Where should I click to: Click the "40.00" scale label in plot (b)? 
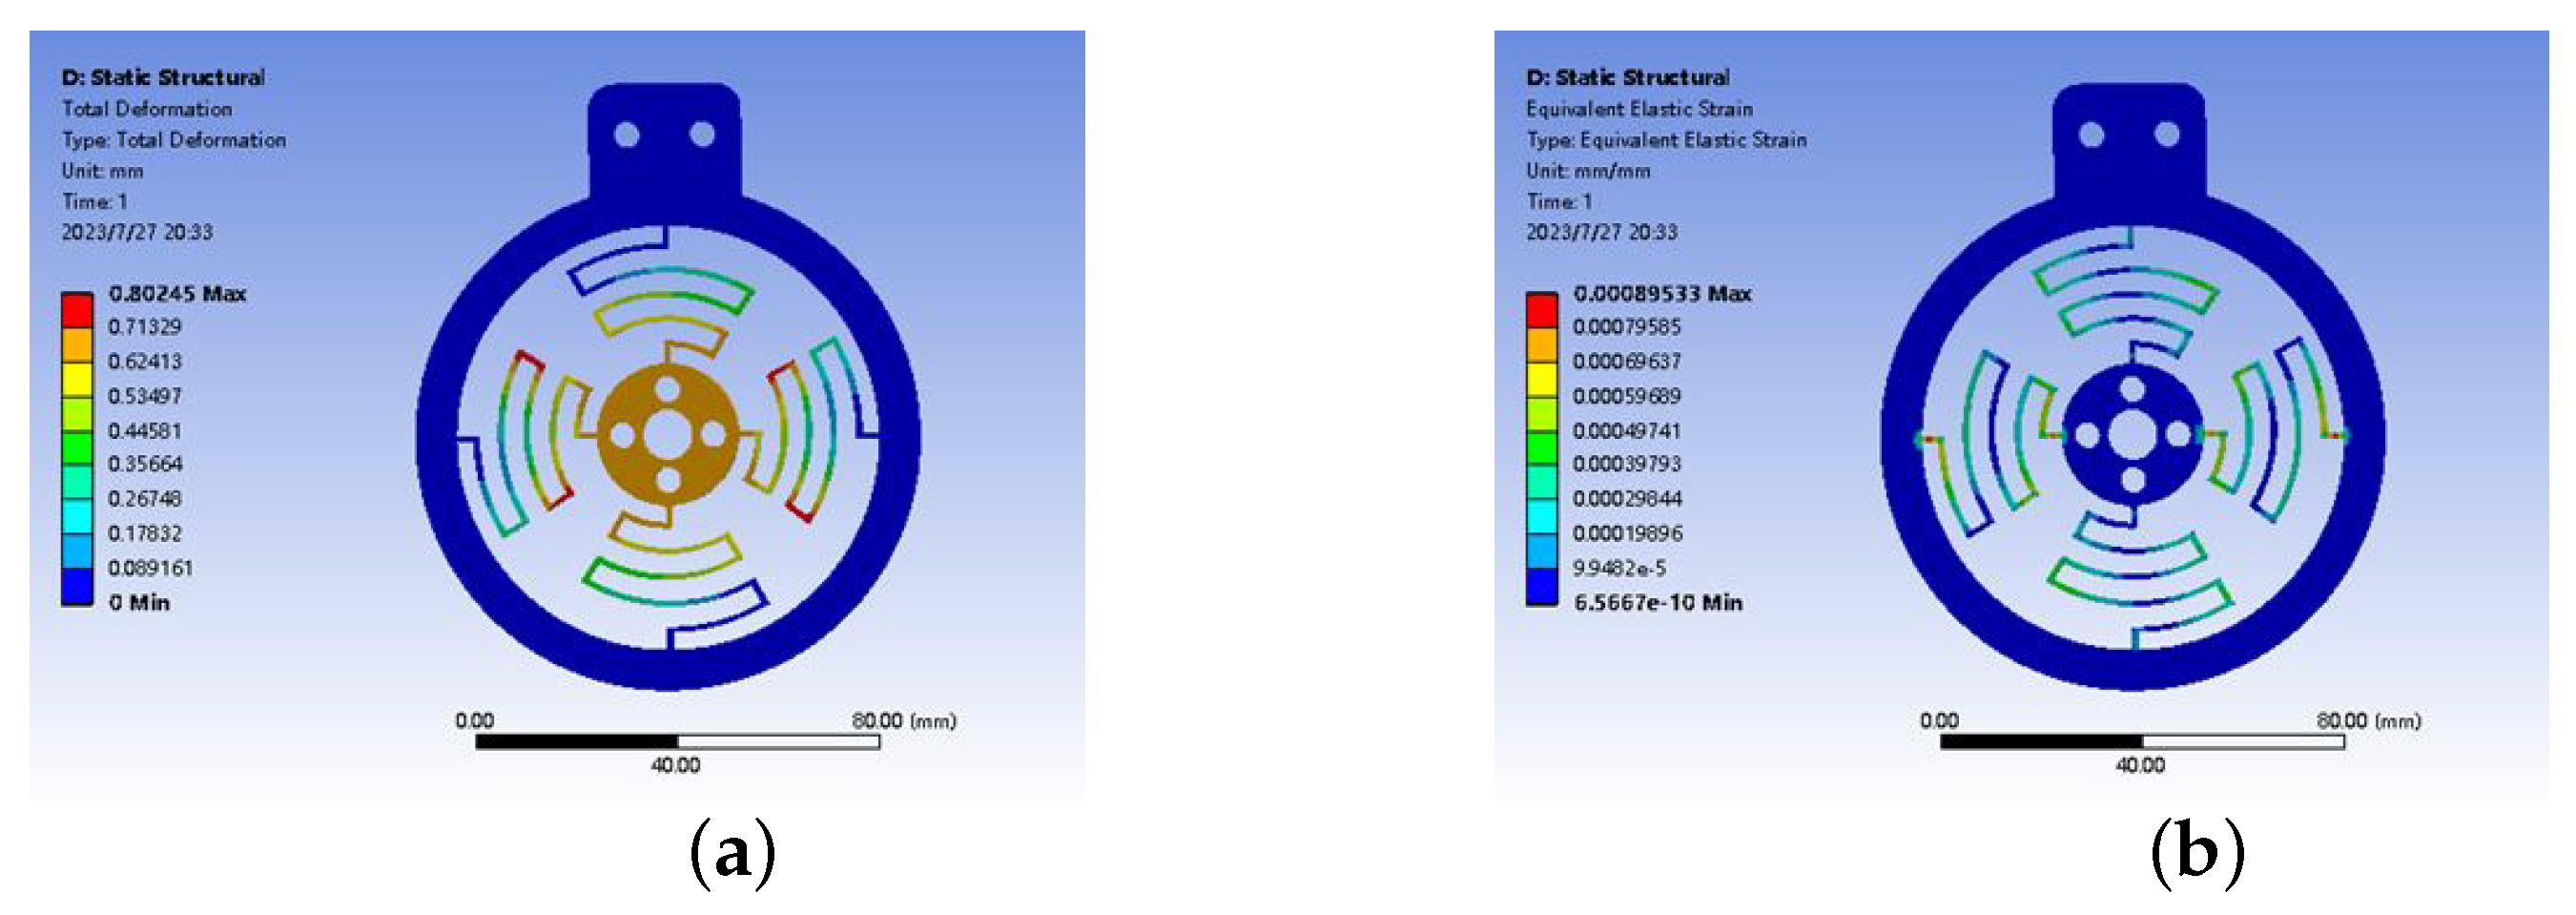2141,766
